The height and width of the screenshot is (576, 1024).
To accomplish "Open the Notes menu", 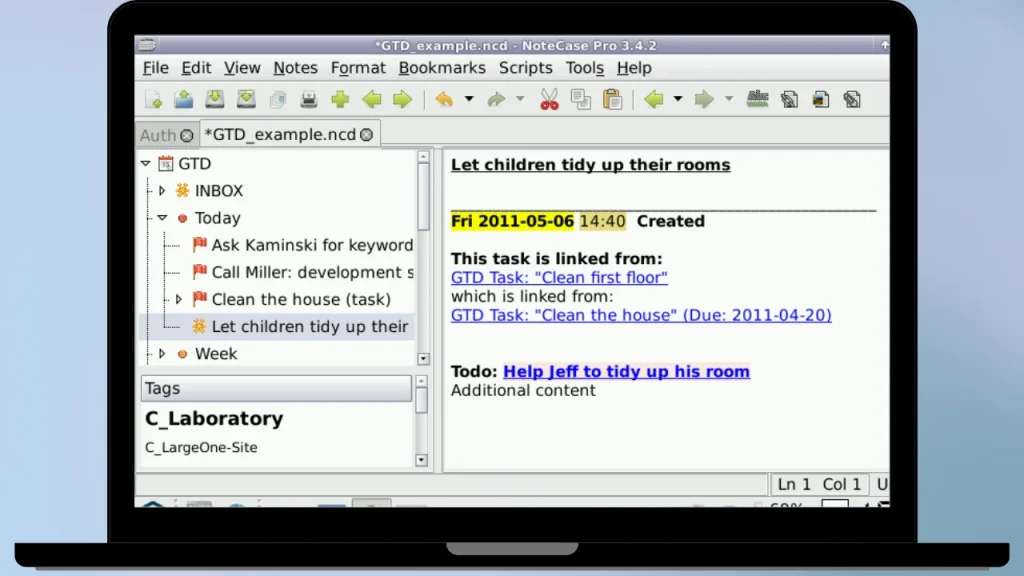I will click(x=295, y=68).
